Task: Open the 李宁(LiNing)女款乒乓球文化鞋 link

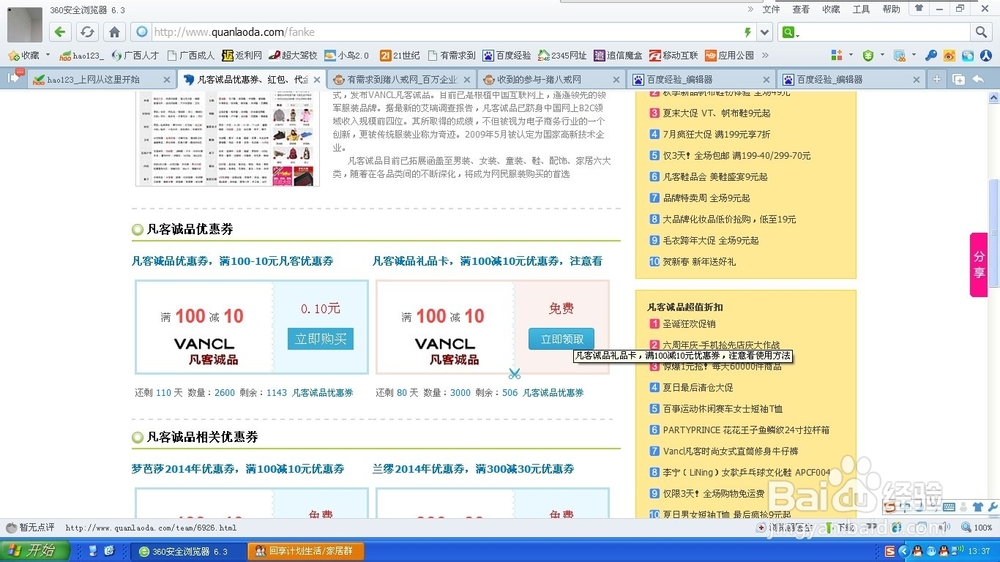Action: coord(746,473)
